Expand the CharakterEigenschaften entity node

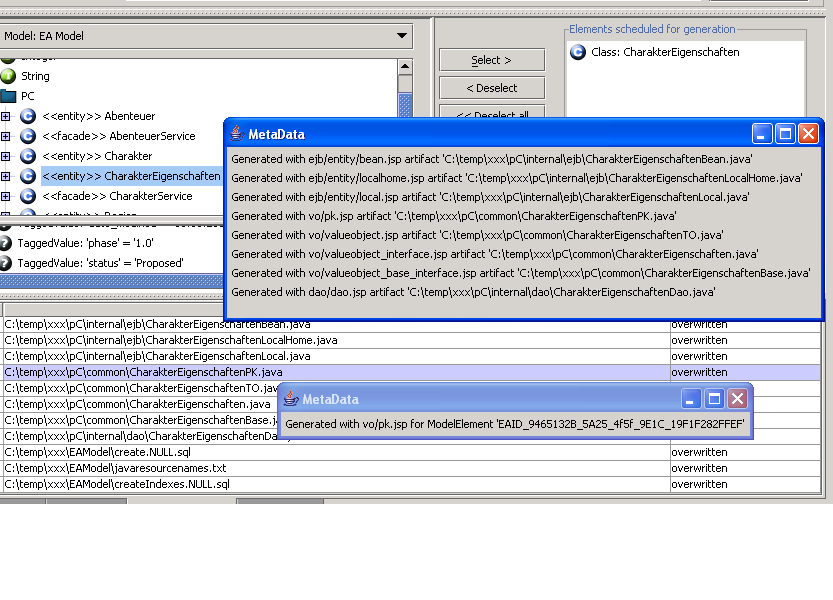tap(5, 176)
